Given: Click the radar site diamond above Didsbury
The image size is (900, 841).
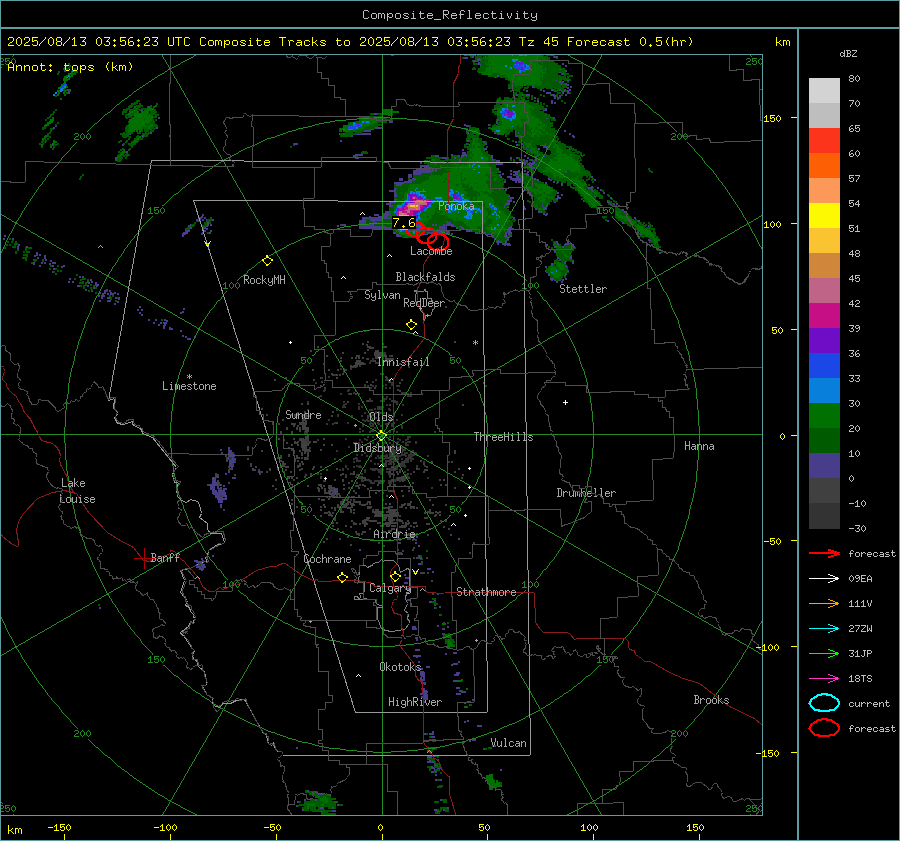Looking at the screenshot, I should click(381, 436).
